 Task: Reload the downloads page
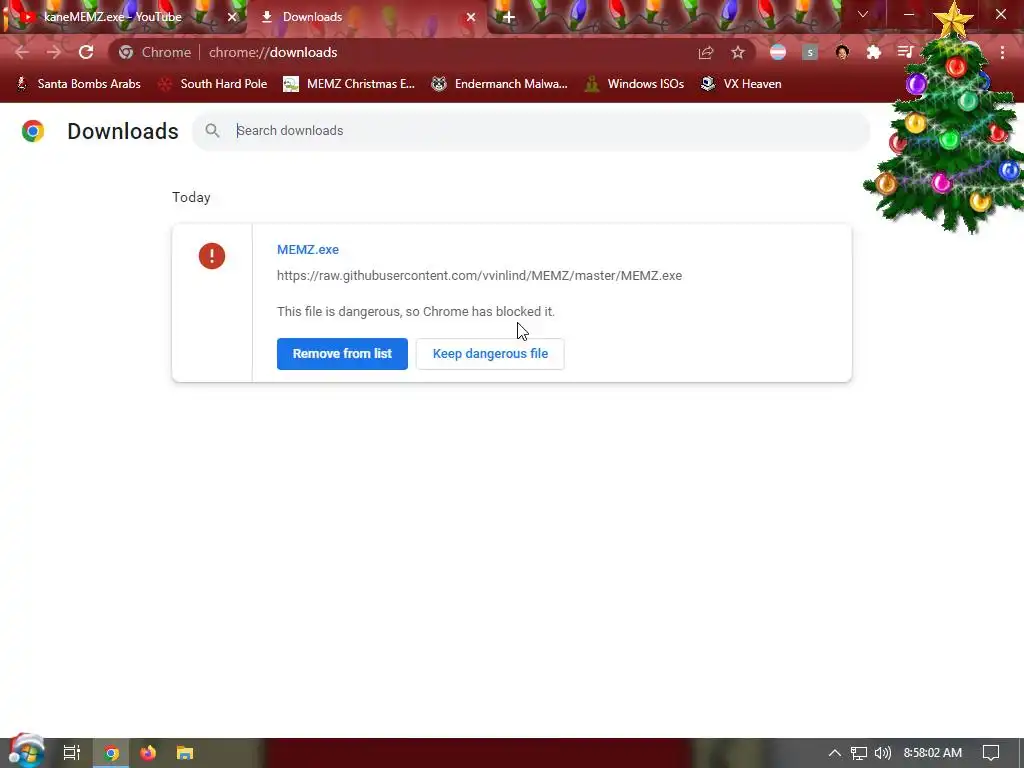pyautogui.click(x=86, y=52)
